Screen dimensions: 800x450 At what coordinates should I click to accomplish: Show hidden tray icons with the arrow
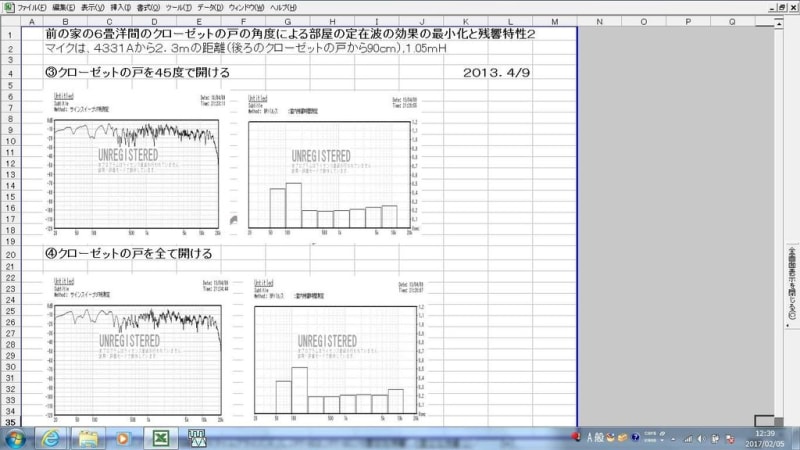673,439
